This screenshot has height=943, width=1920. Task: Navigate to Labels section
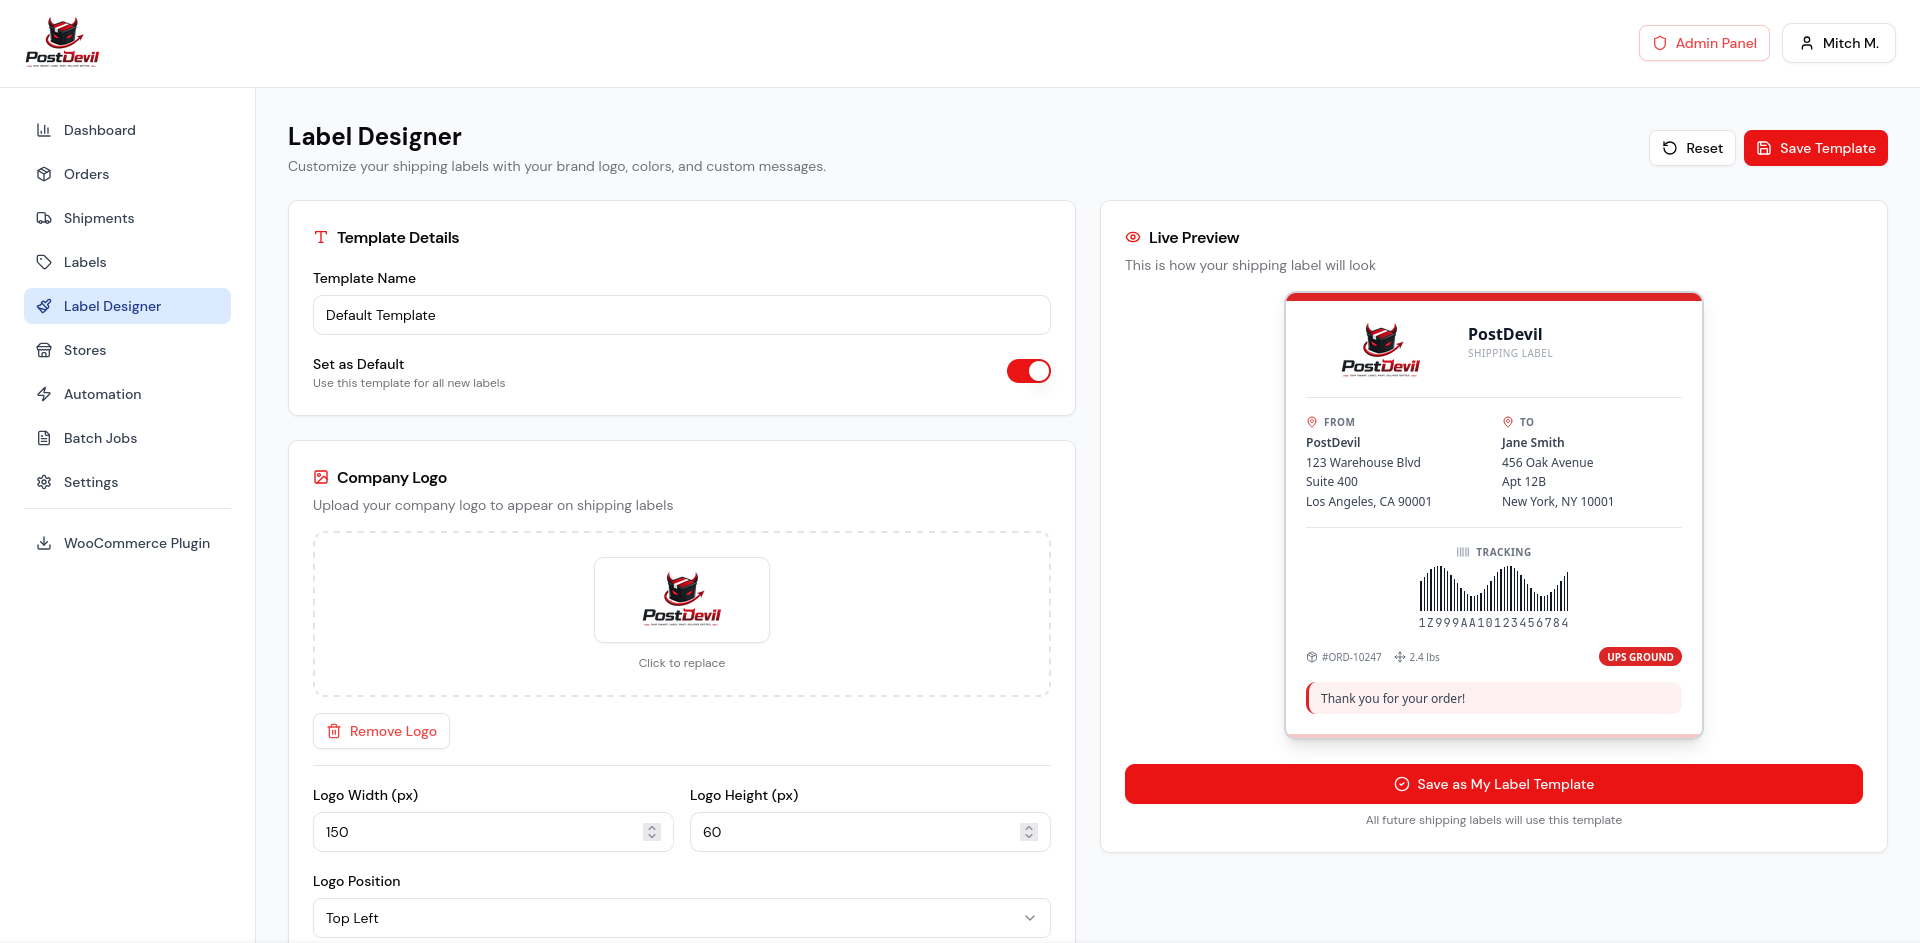pyautogui.click(x=127, y=262)
